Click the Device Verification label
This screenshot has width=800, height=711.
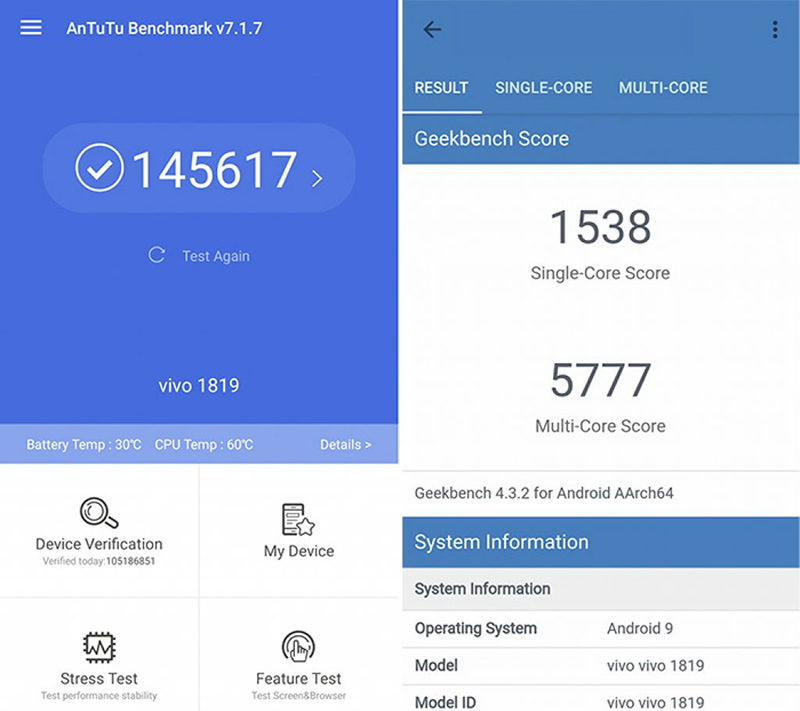tap(99, 544)
